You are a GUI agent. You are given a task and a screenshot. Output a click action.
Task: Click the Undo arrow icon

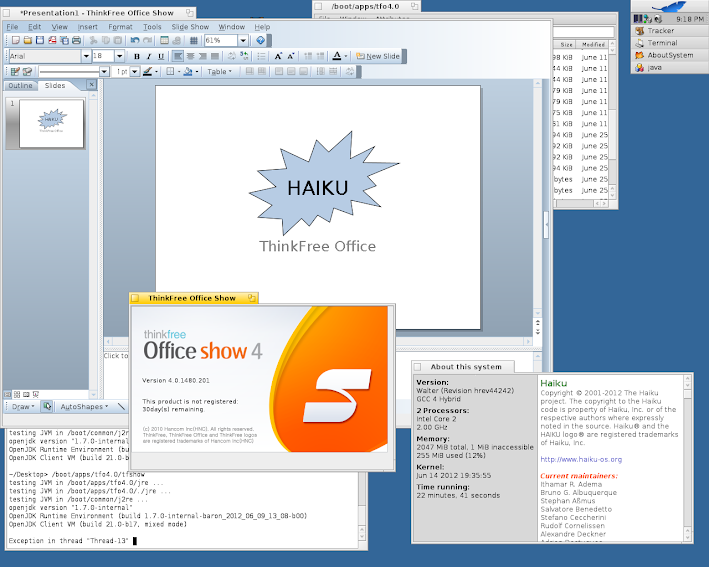pyautogui.click(x=135, y=40)
